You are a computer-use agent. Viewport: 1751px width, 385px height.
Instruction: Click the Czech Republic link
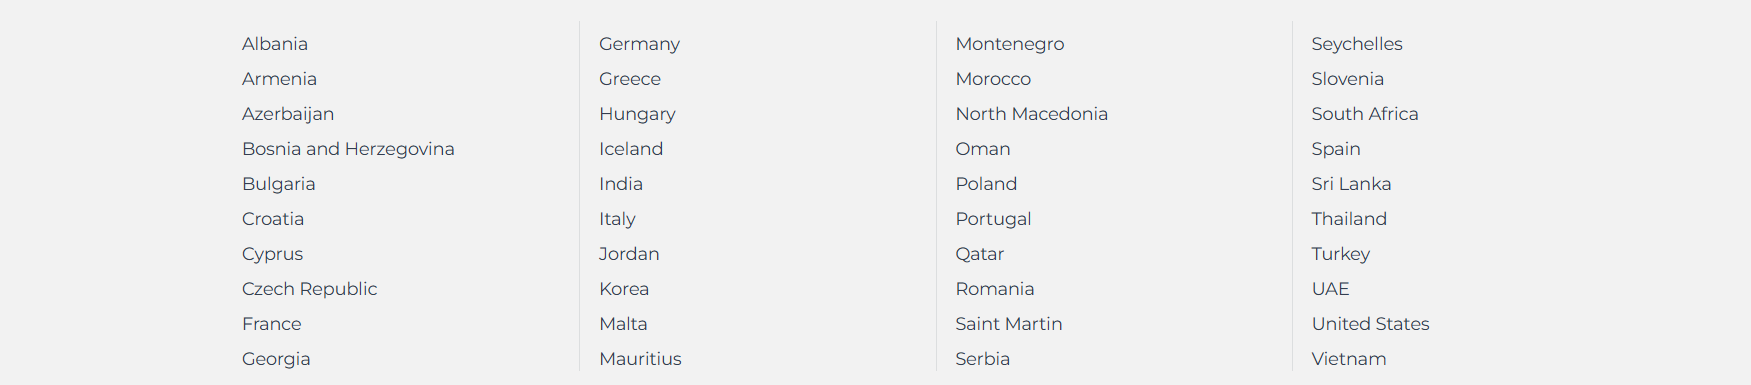pos(309,289)
